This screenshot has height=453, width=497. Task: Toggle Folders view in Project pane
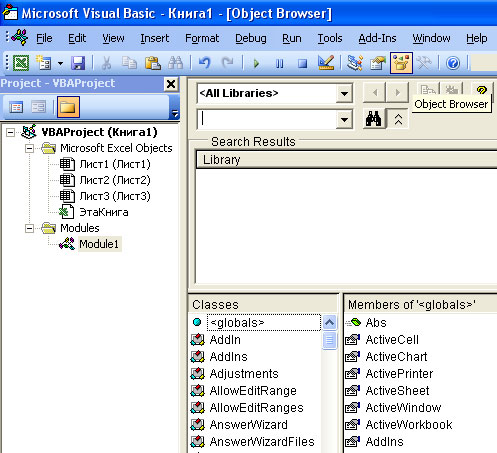[68, 107]
